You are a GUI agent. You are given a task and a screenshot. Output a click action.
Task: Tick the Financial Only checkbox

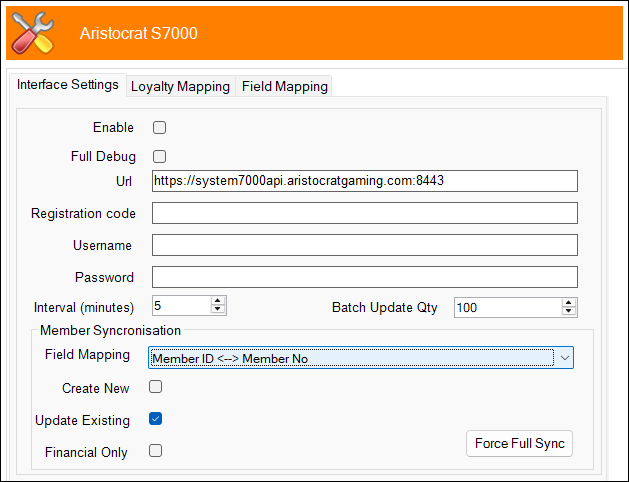[155, 451]
